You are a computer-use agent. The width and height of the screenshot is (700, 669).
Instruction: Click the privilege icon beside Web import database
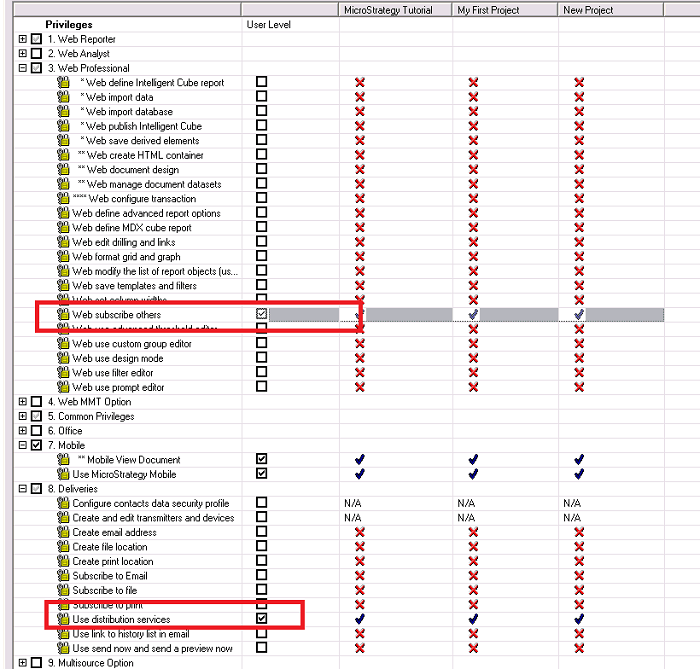(x=63, y=111)
